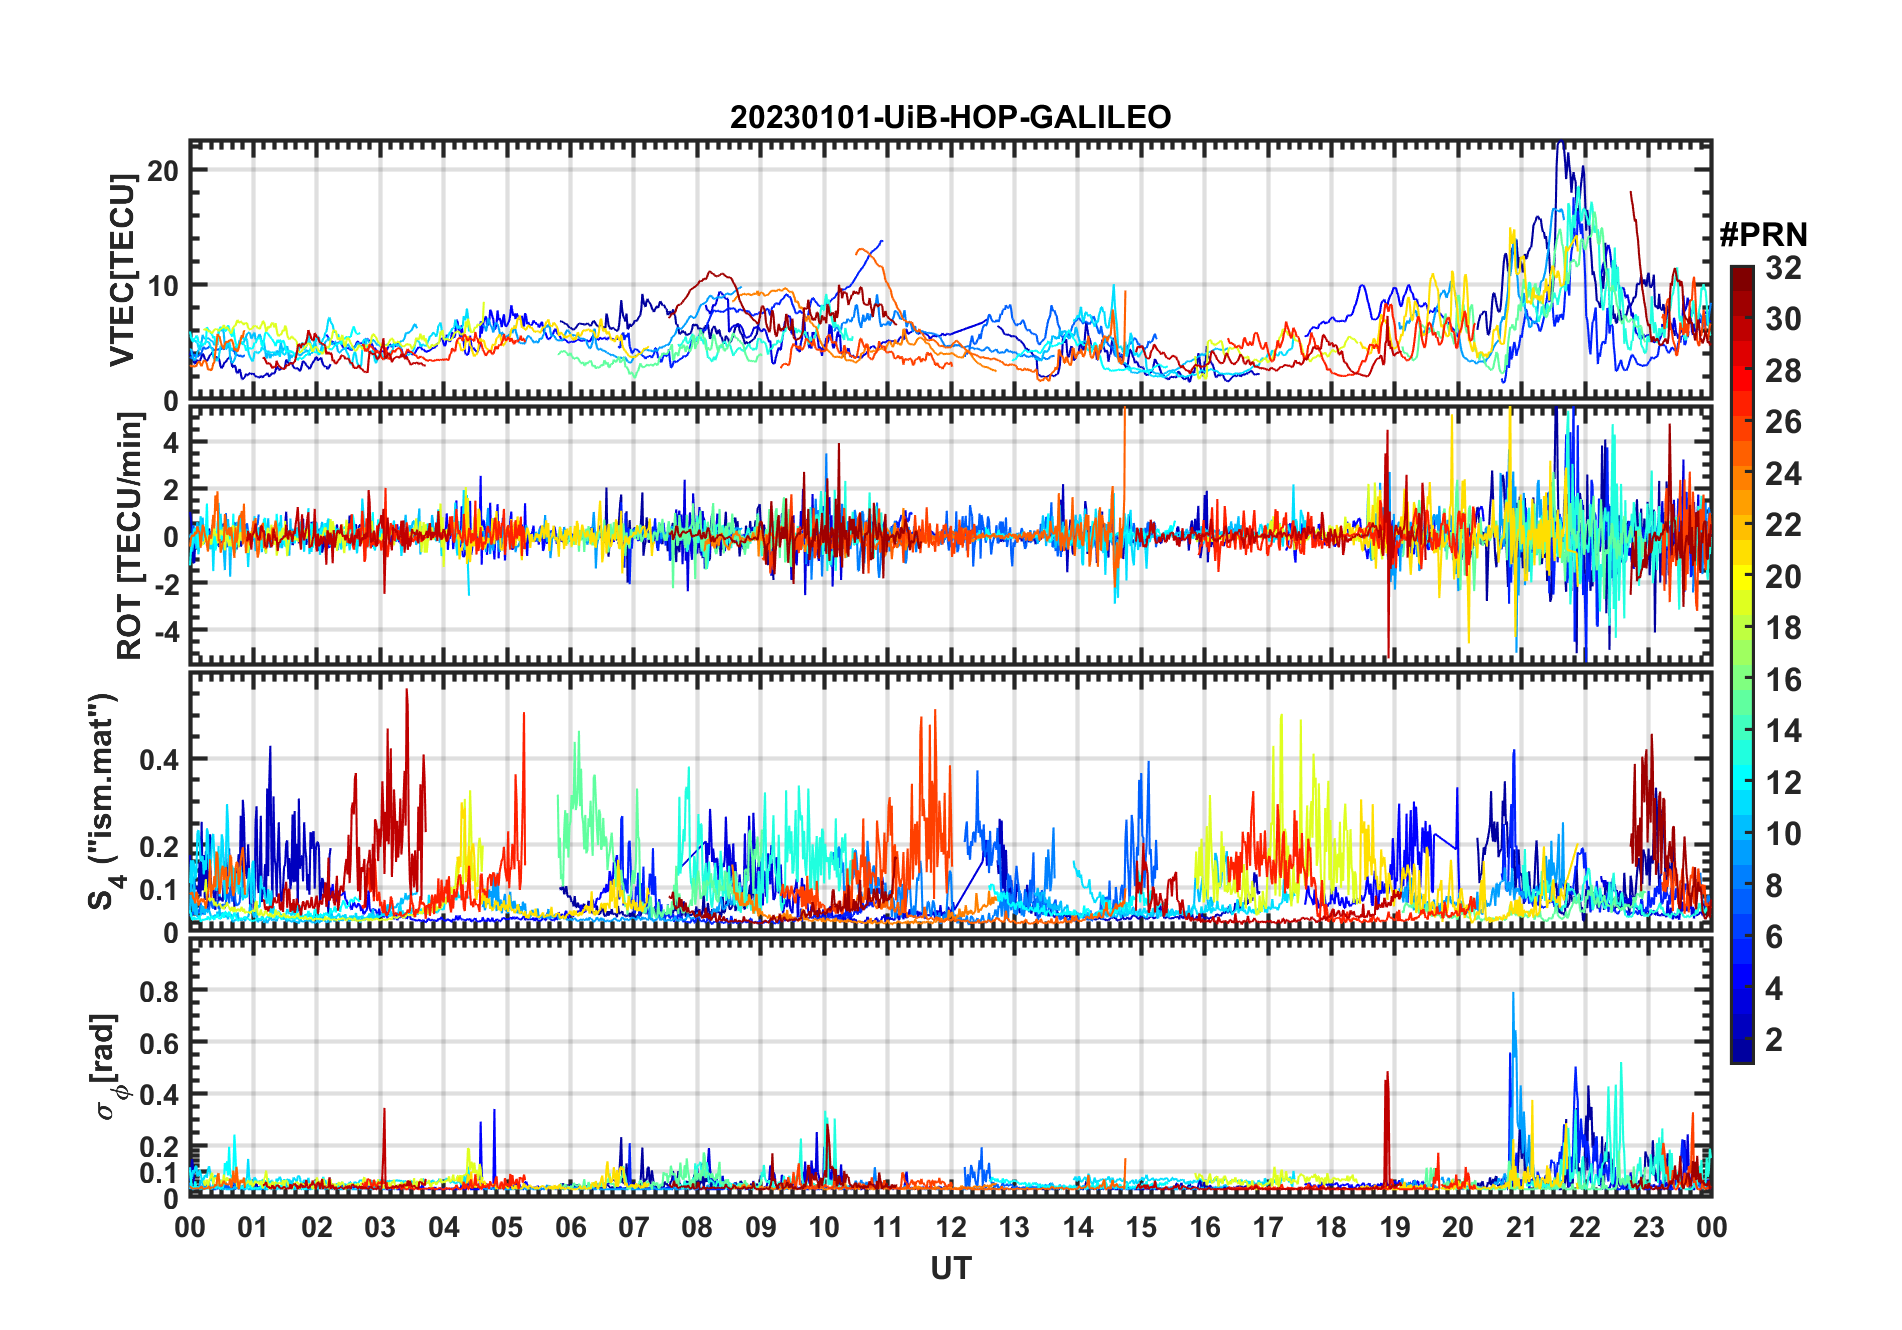Click colorbar tick label 22
The image size is (1902, 1330).
coord(1783,525)
